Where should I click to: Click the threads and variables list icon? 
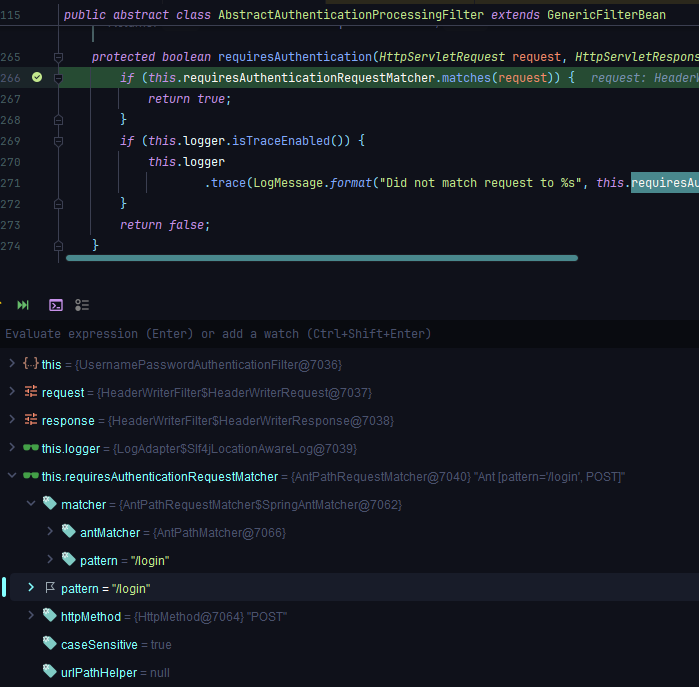click(82, 305)
